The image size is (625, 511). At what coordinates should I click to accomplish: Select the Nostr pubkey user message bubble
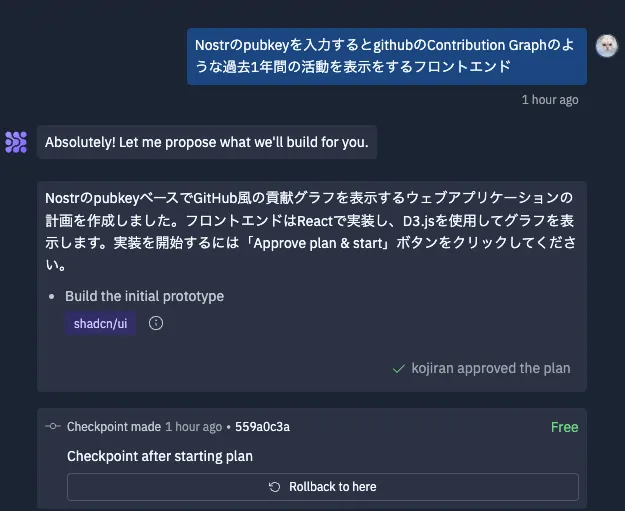(386, 56)
